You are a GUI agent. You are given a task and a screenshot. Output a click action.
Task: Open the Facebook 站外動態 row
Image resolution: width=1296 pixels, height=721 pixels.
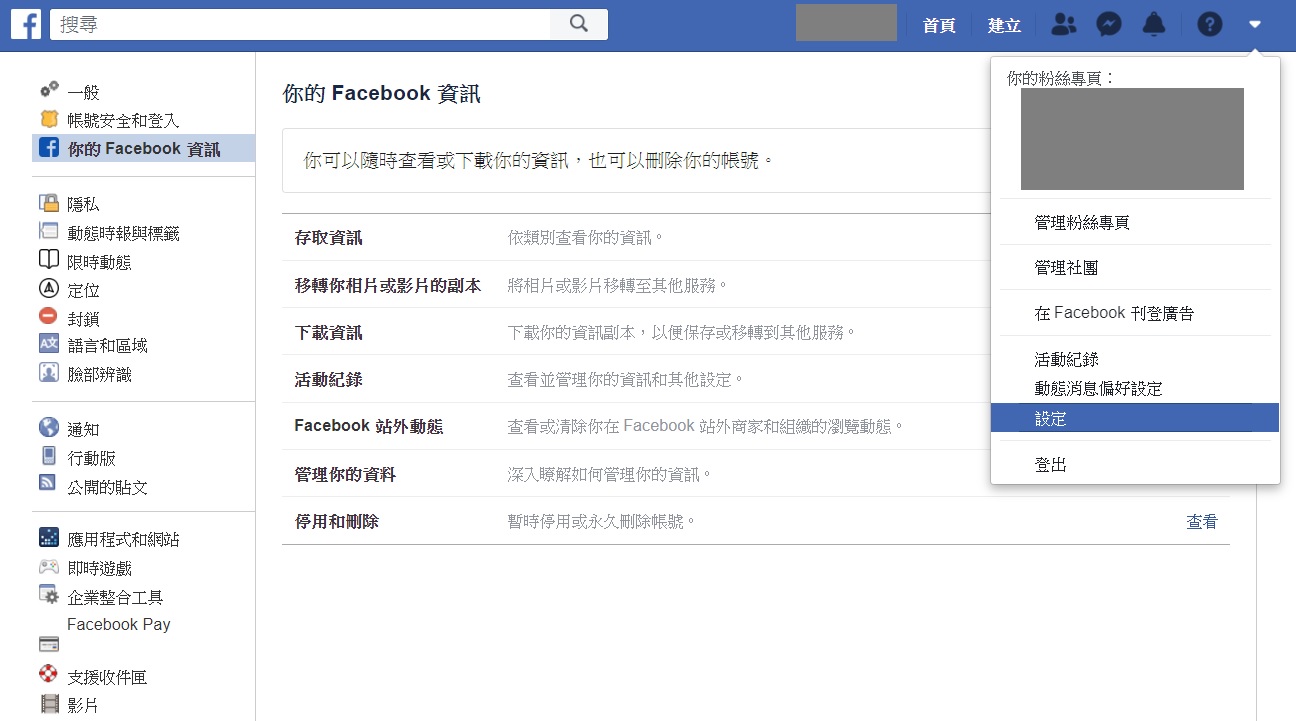coord(756,426)
